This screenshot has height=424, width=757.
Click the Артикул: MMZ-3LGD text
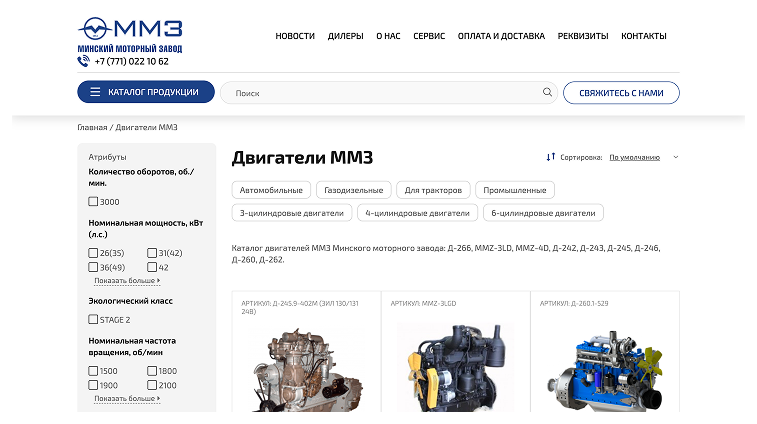[x=423, y=303]
